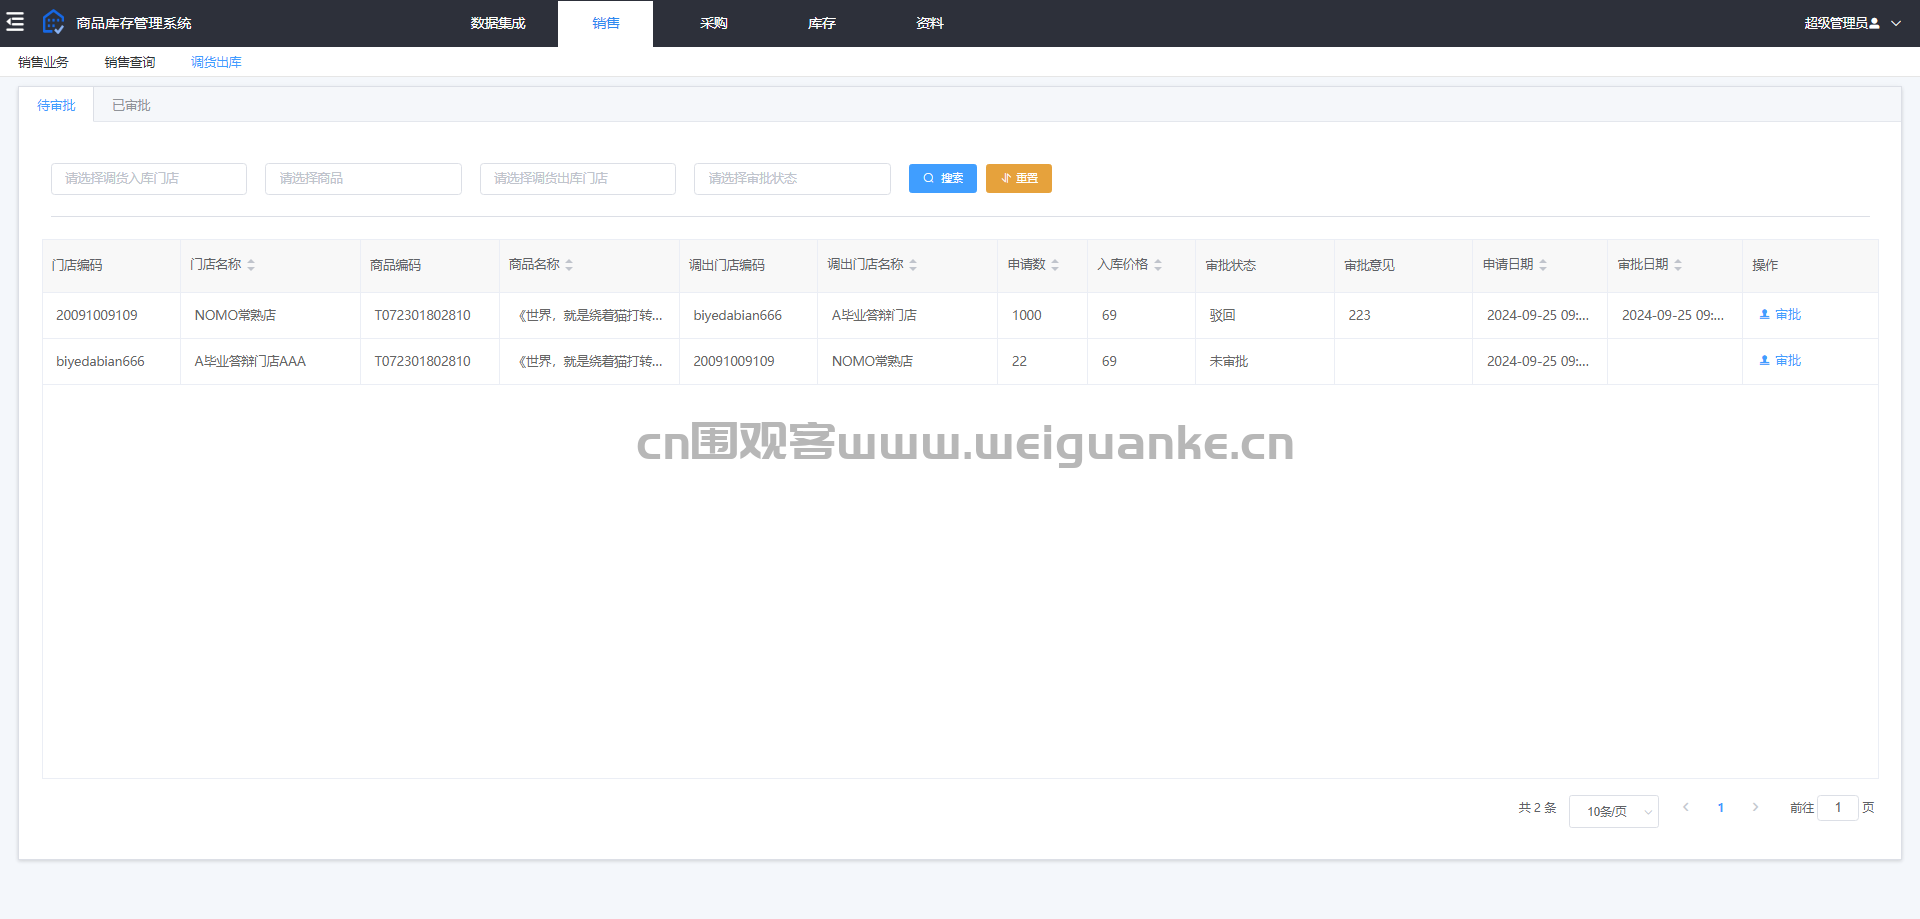Sort by 门店名称 column arrows
Viewport: 1920px width, 919px height.
tap(251, 265)
